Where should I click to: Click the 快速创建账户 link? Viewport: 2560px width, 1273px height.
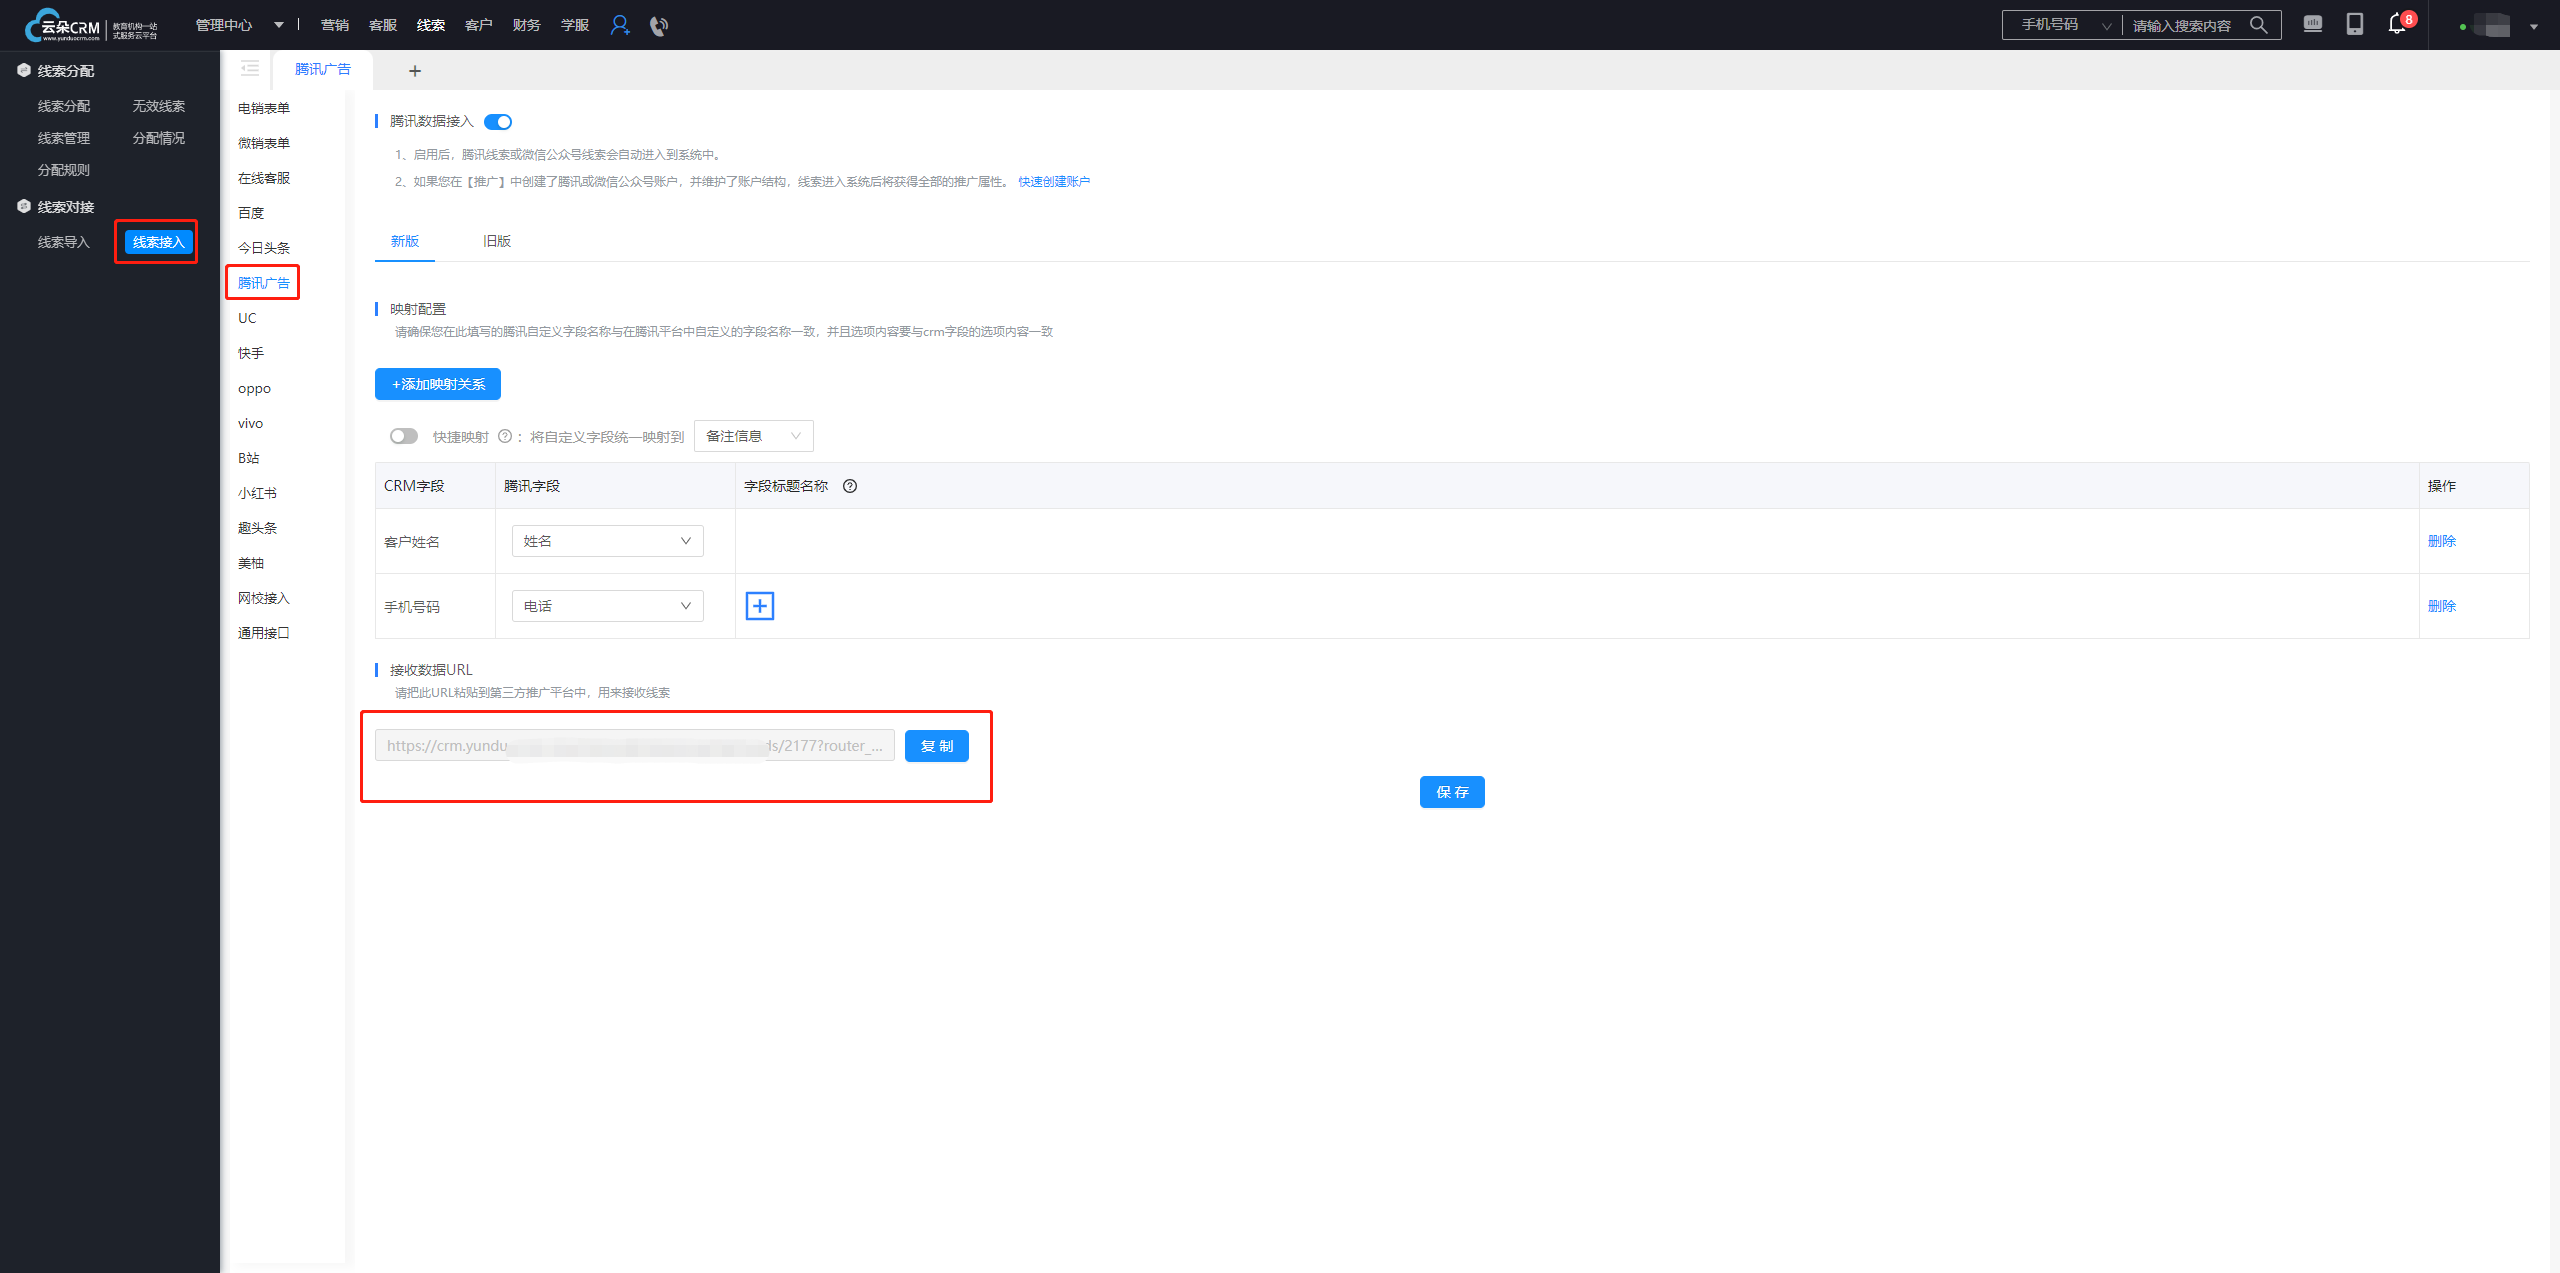coord(1054,182)
